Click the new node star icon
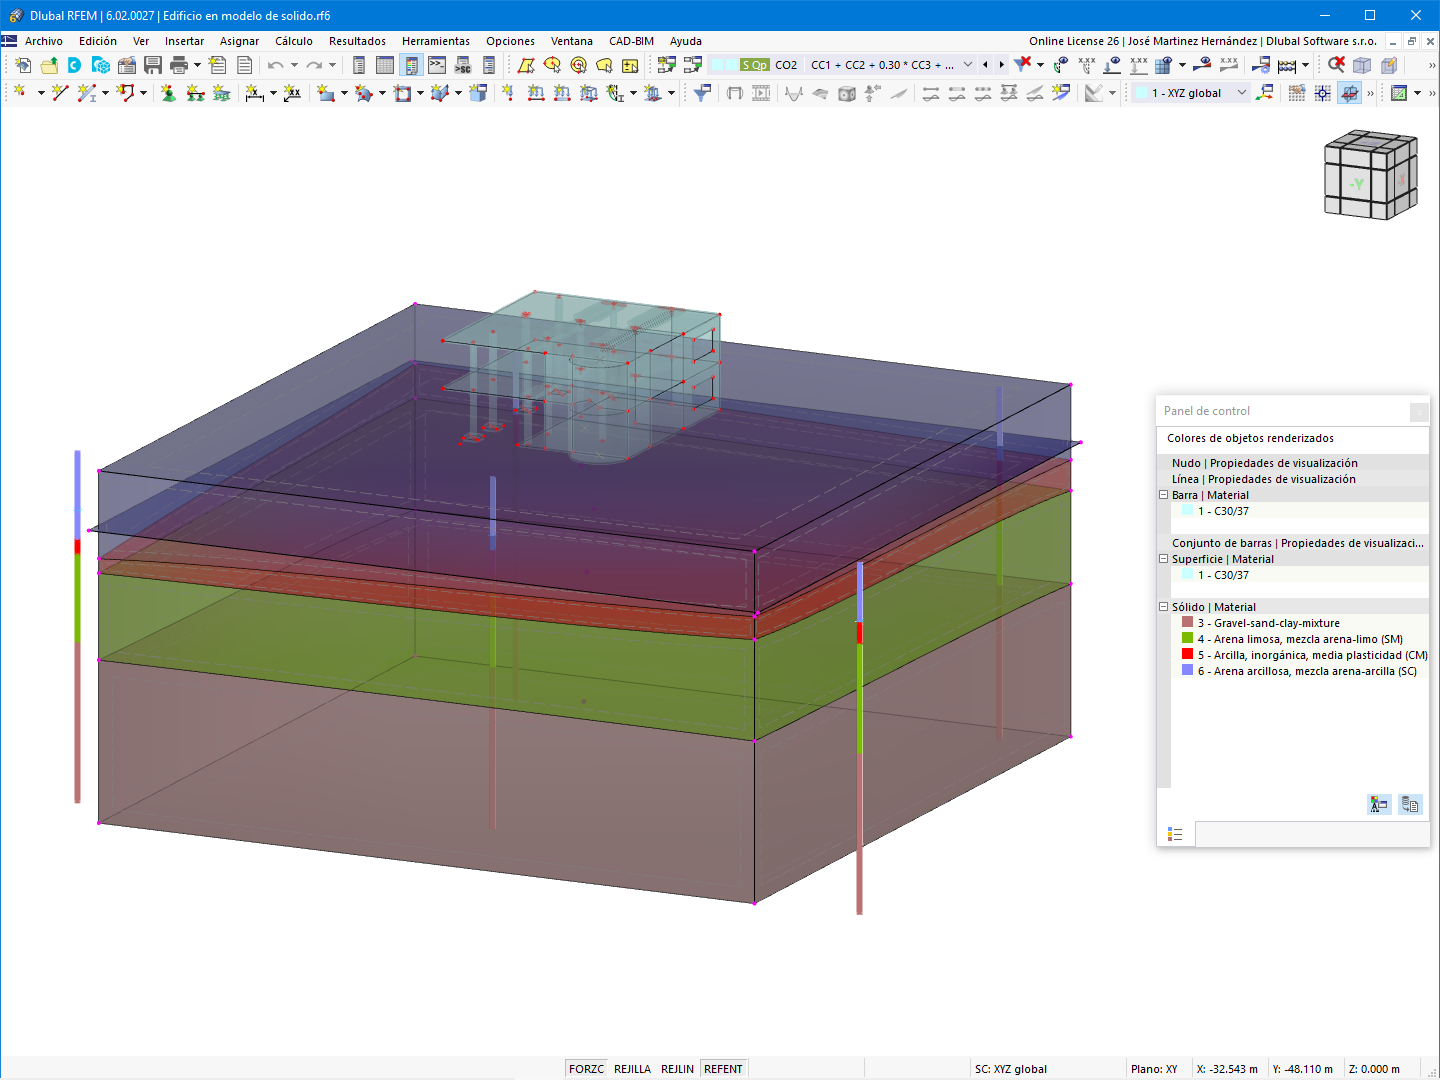Viewport: 1440px width, 1080px height. coord(20,93)
